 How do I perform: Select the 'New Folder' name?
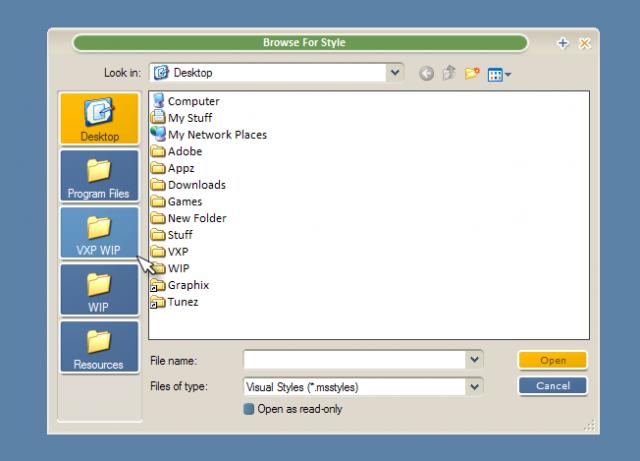[x=197, y=218]
